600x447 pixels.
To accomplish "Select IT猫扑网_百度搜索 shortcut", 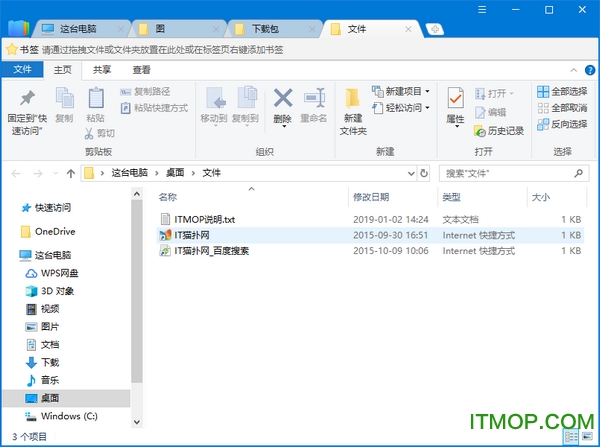I will coord(370,251).
